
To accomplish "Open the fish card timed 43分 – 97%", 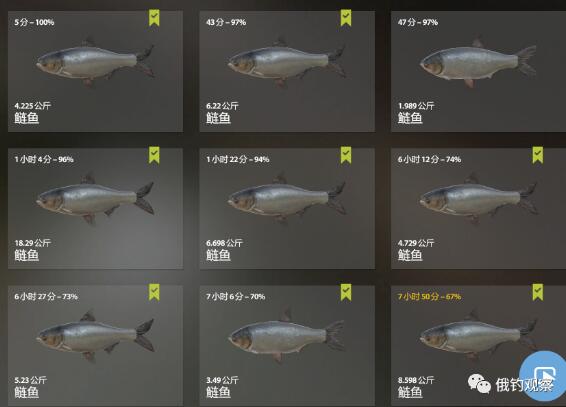I will point(287,71).
